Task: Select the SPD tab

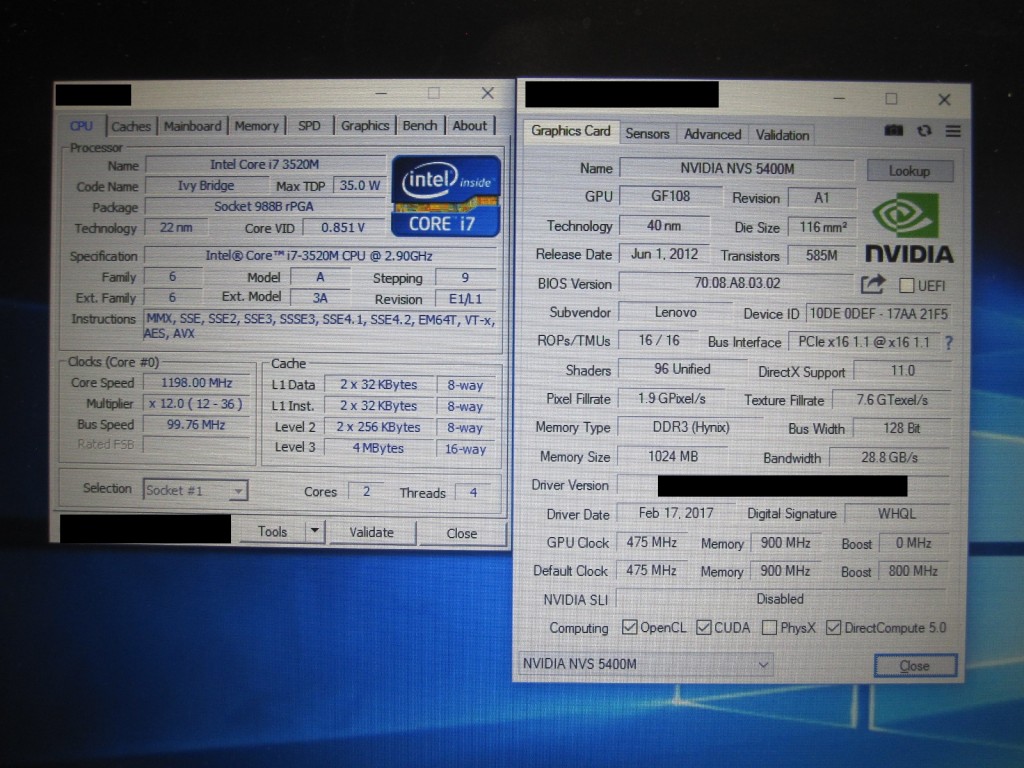Action: tap(310, 126)
